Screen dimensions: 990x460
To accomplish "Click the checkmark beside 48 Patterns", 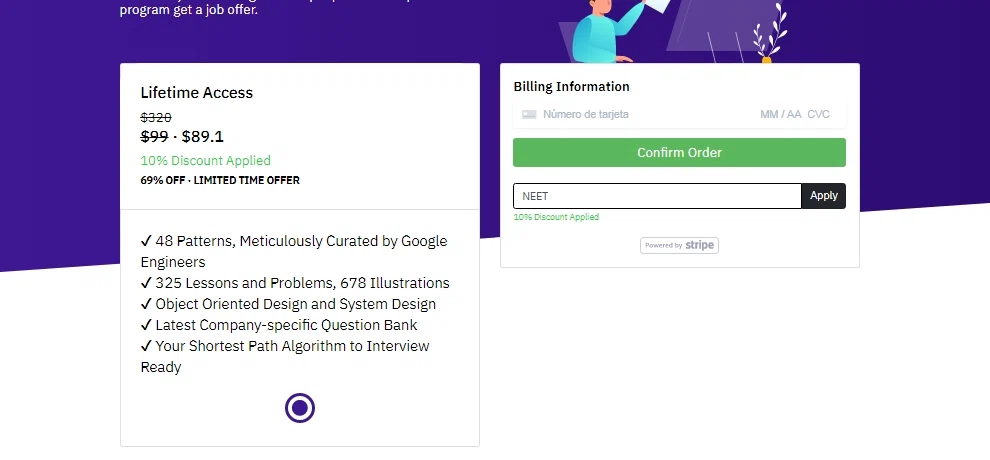I will (x=146, y=241).
